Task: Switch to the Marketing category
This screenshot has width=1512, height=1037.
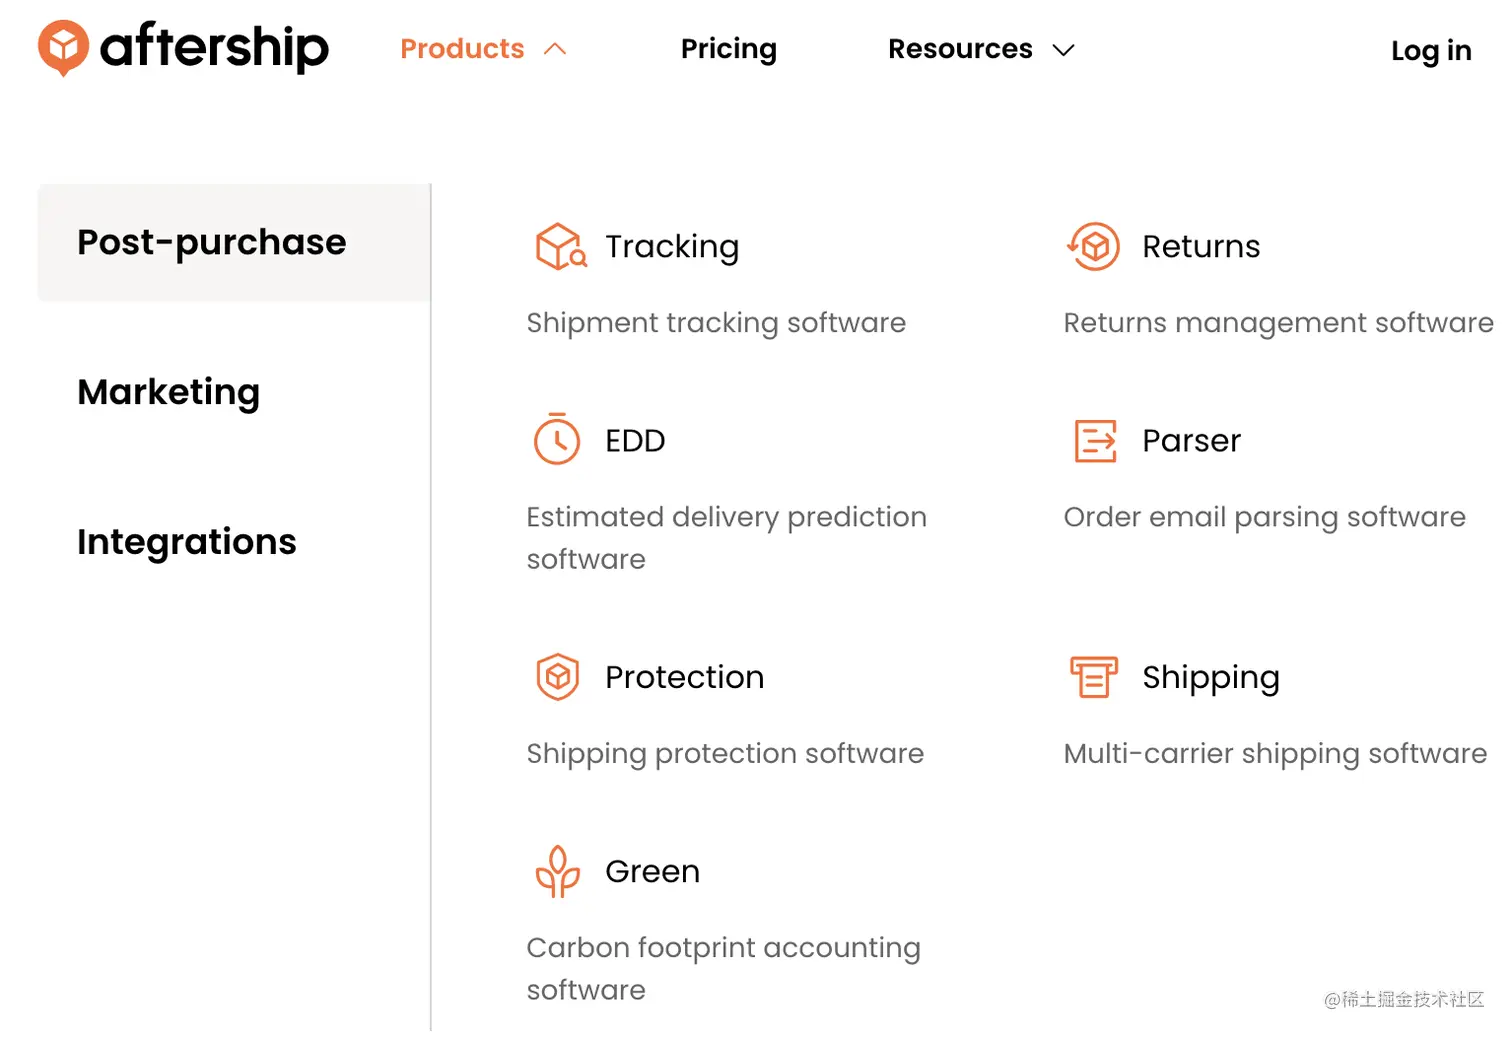Action: click(168, 392)
